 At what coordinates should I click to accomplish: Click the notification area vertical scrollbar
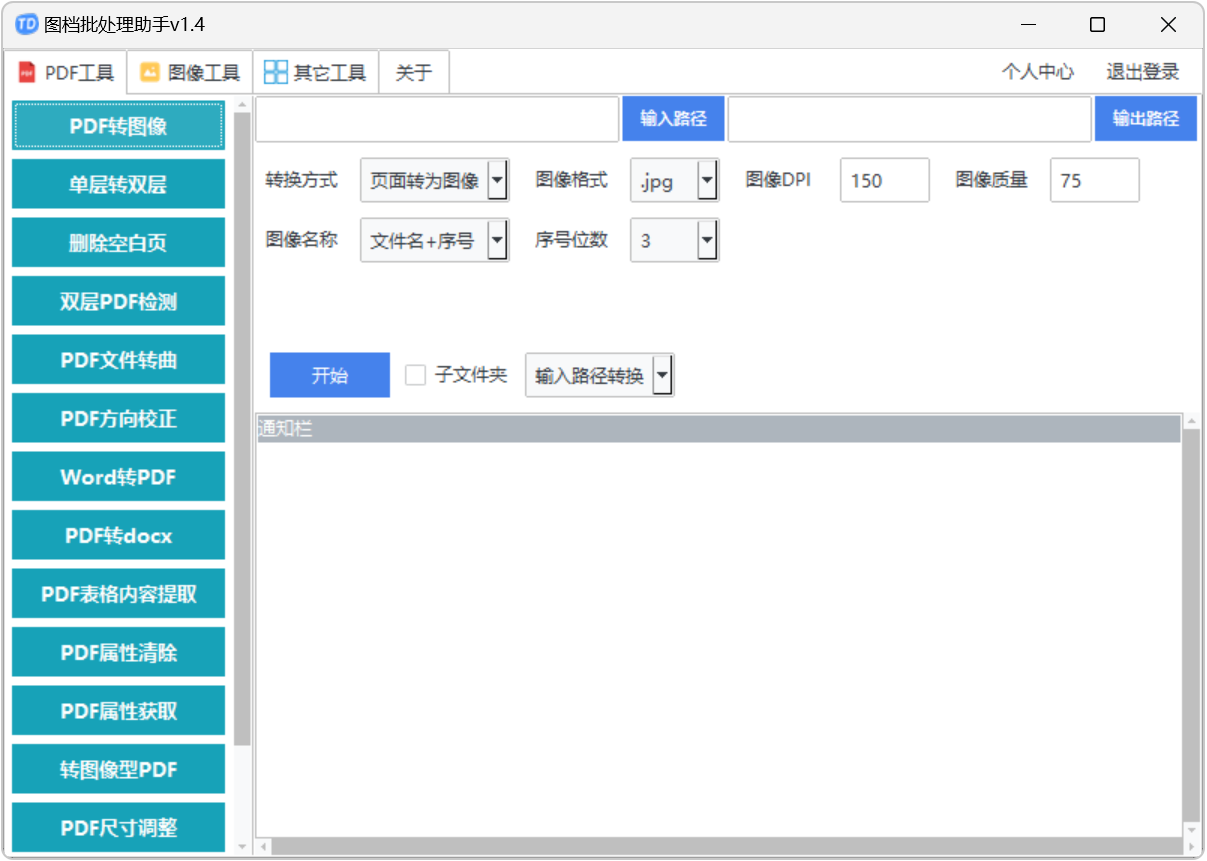(x=1190, y=626)
